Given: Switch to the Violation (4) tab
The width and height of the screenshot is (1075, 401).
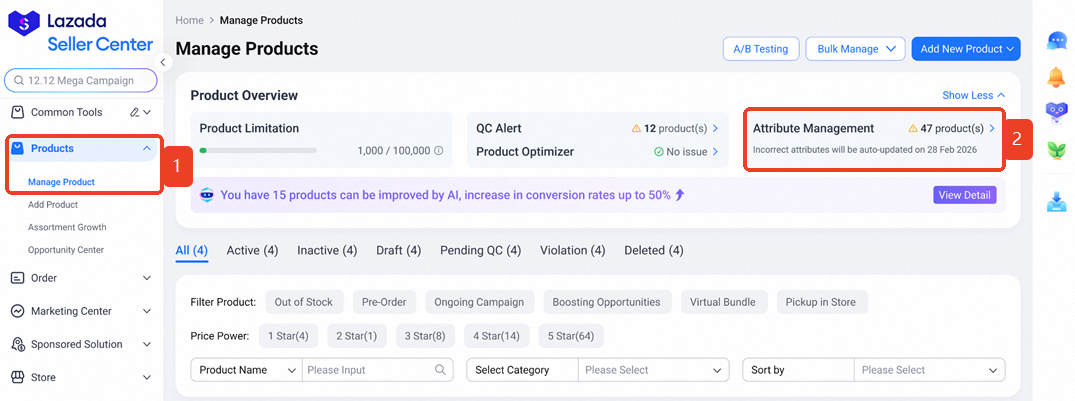Looking at the screenshot, I should 572,251.
